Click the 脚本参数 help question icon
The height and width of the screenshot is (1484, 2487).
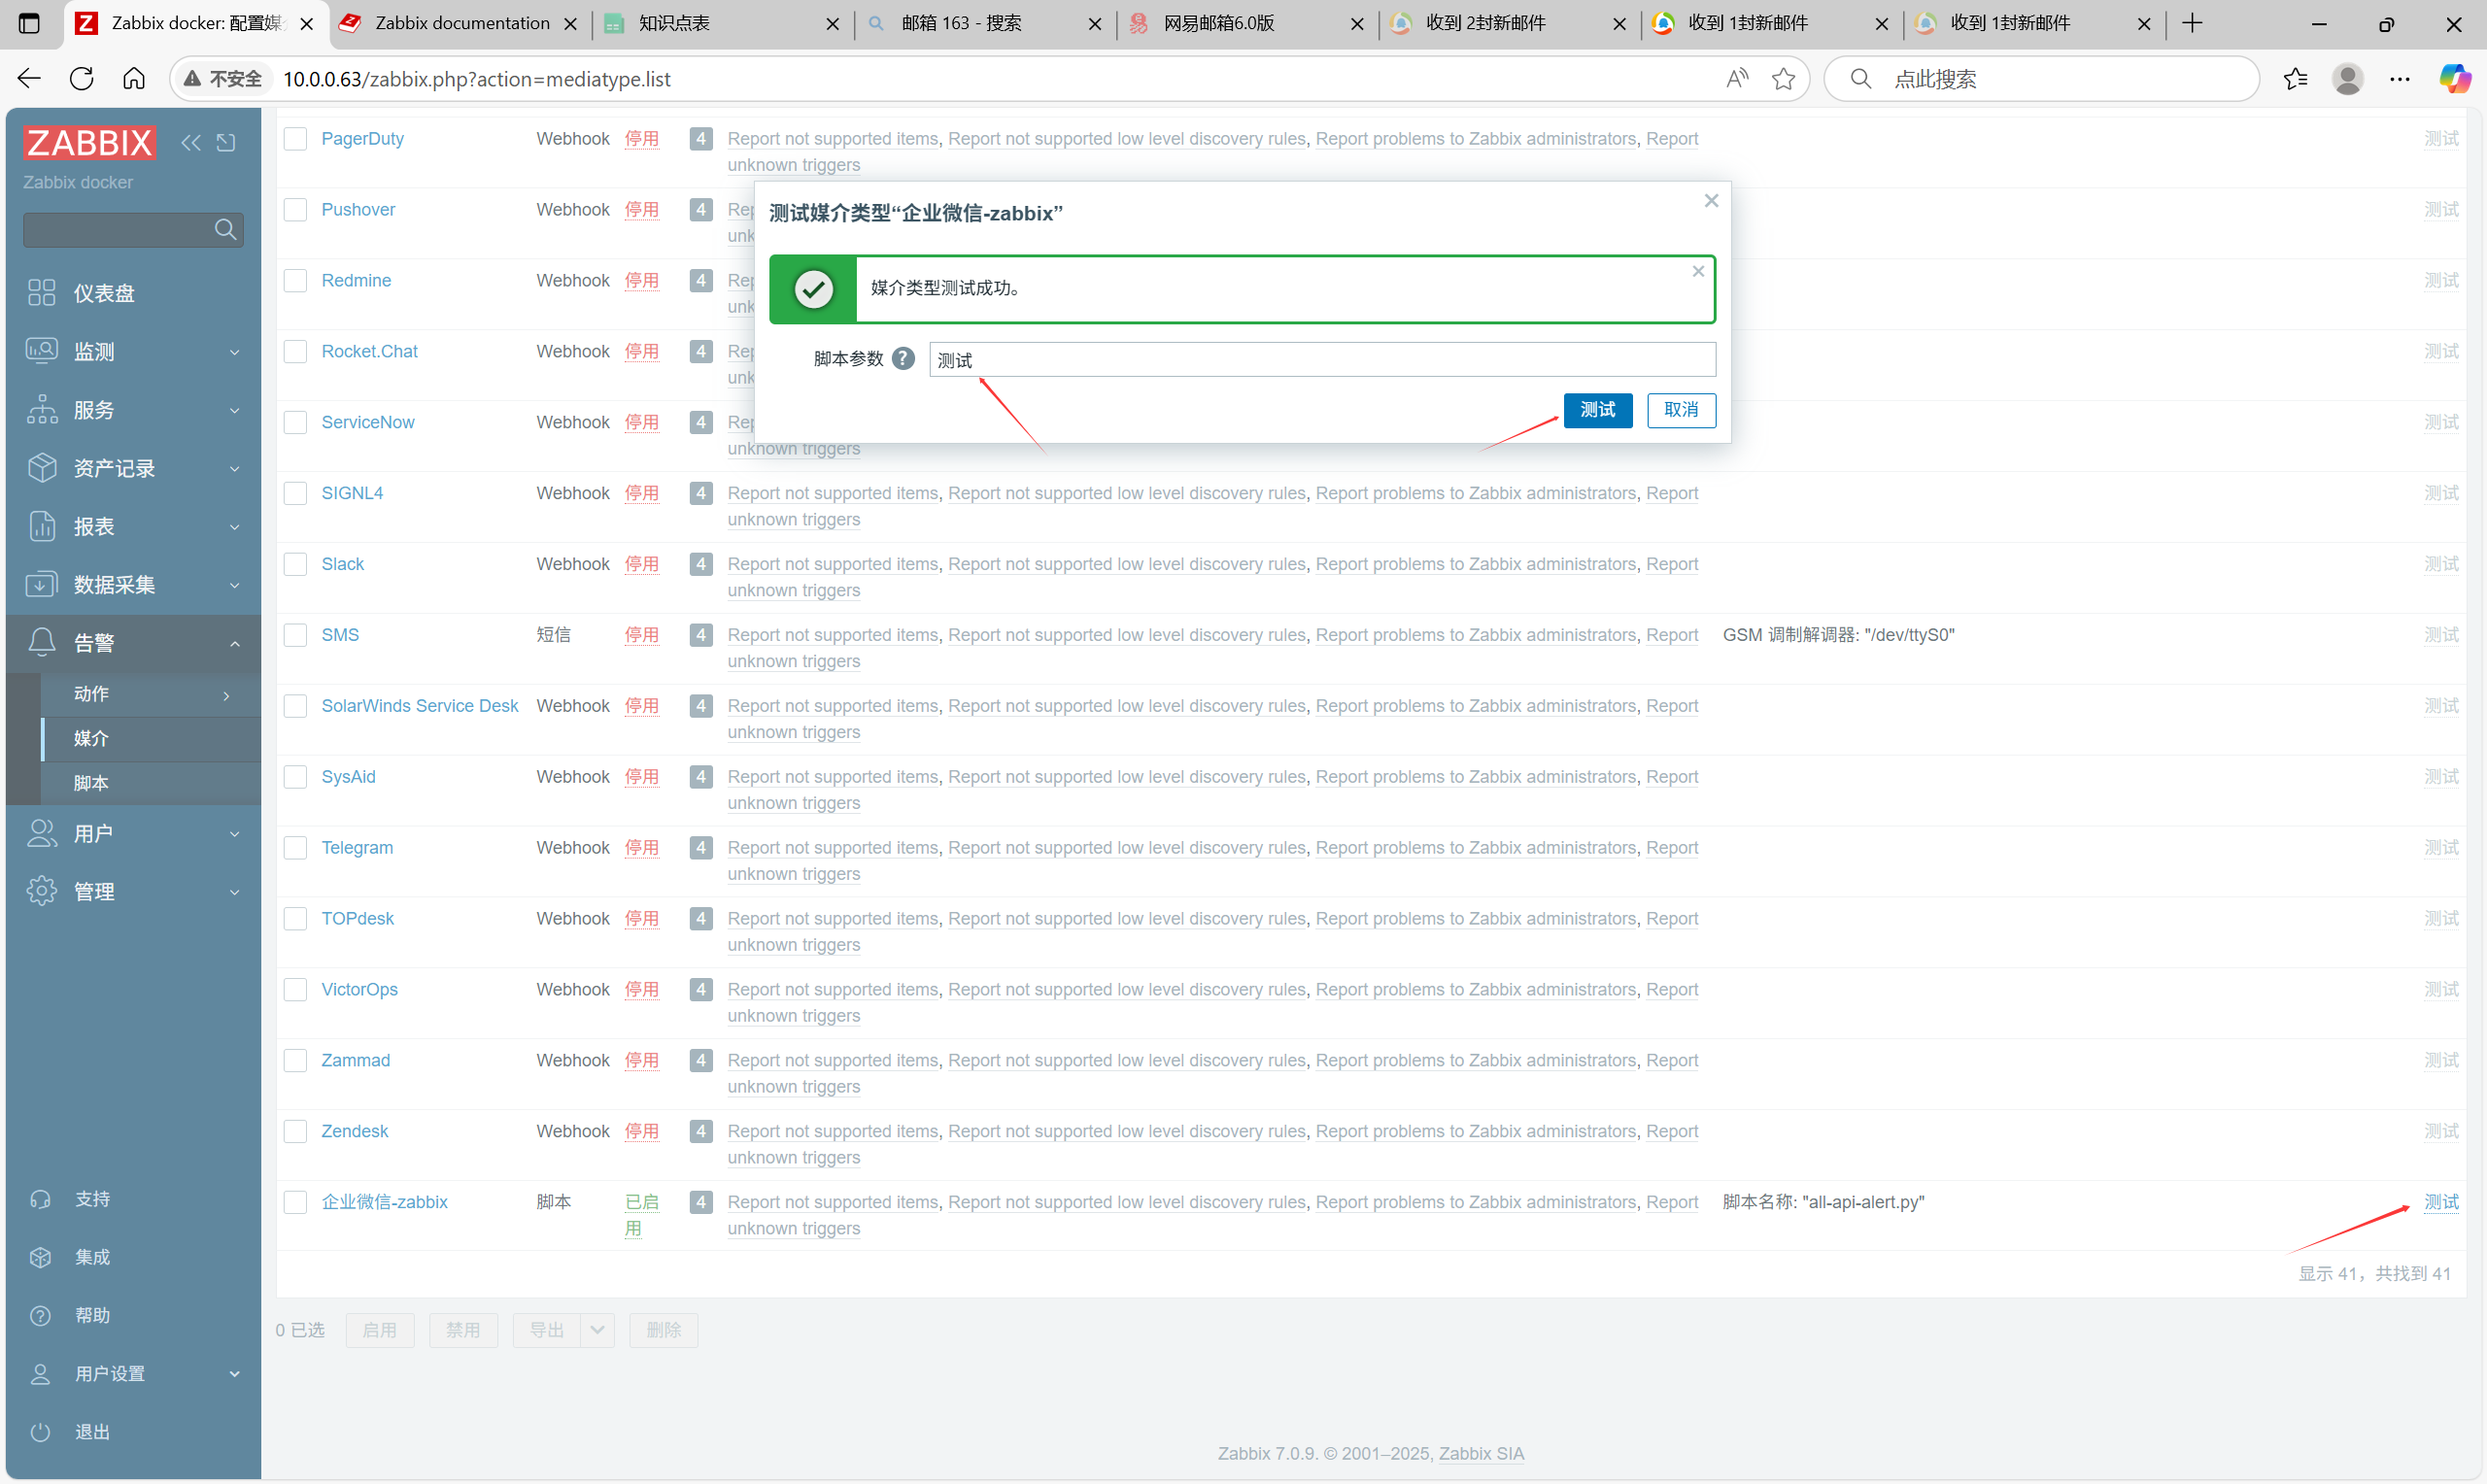pyautogui.click(x=903, y=358)
